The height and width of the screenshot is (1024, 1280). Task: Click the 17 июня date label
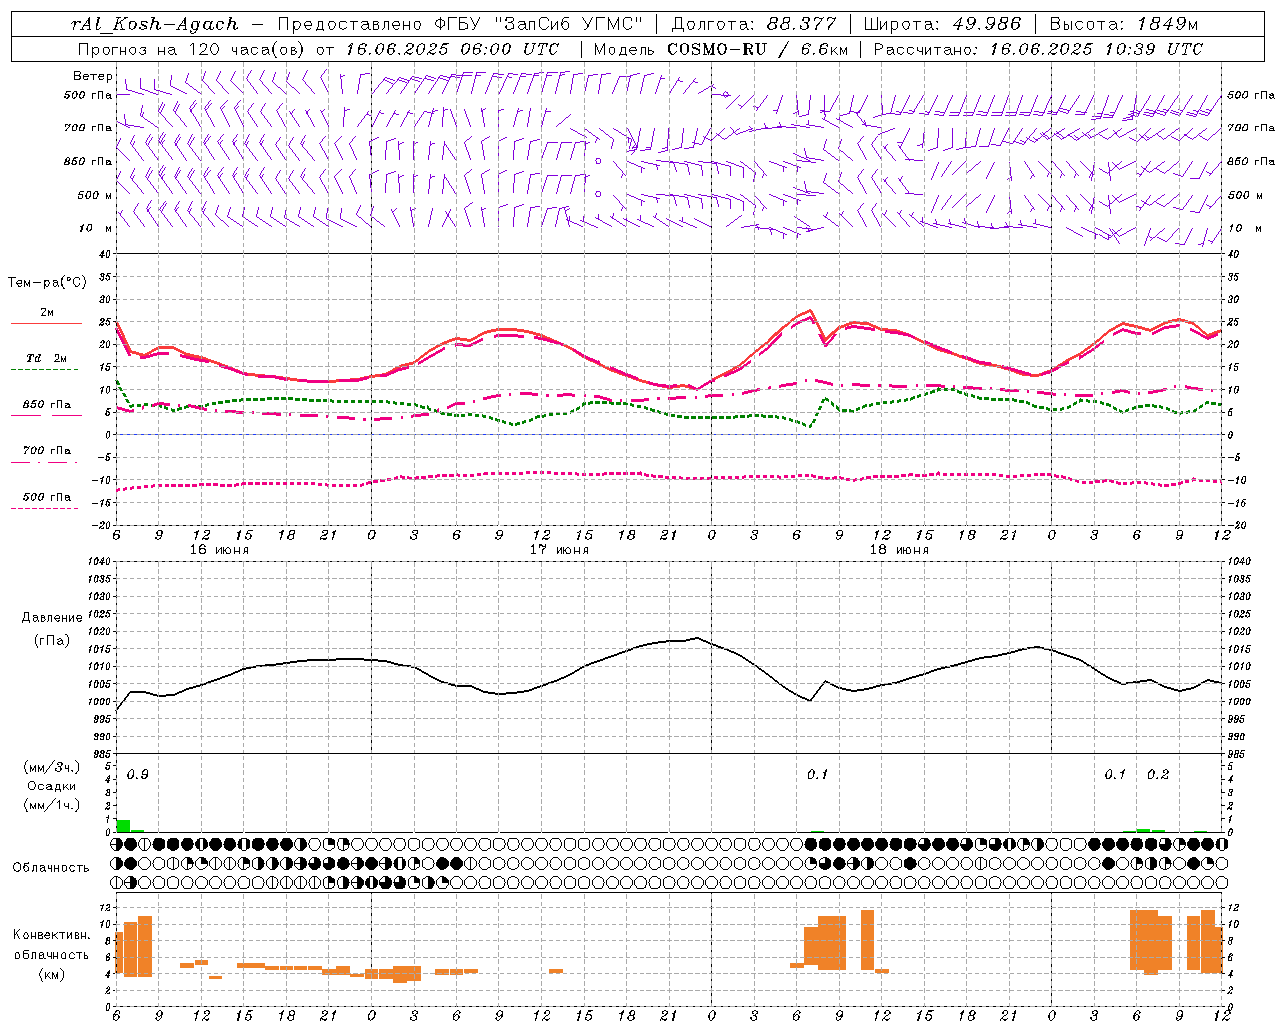559,550
